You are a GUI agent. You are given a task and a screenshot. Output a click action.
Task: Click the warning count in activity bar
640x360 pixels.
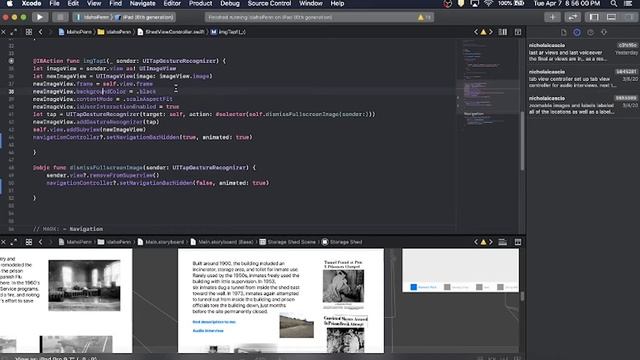pos(424,17)
